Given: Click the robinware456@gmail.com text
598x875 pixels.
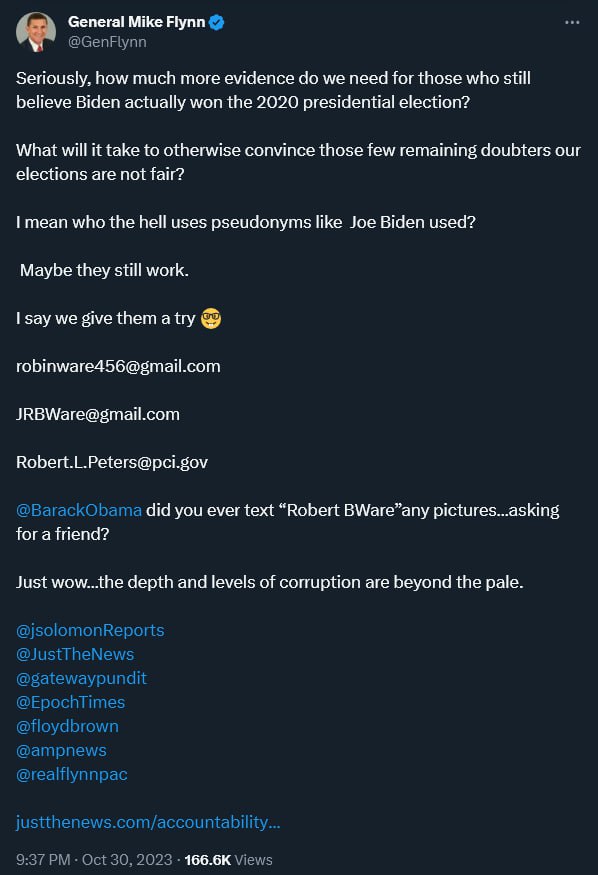Looking at the screenshot, I should [x=118, y=366].
